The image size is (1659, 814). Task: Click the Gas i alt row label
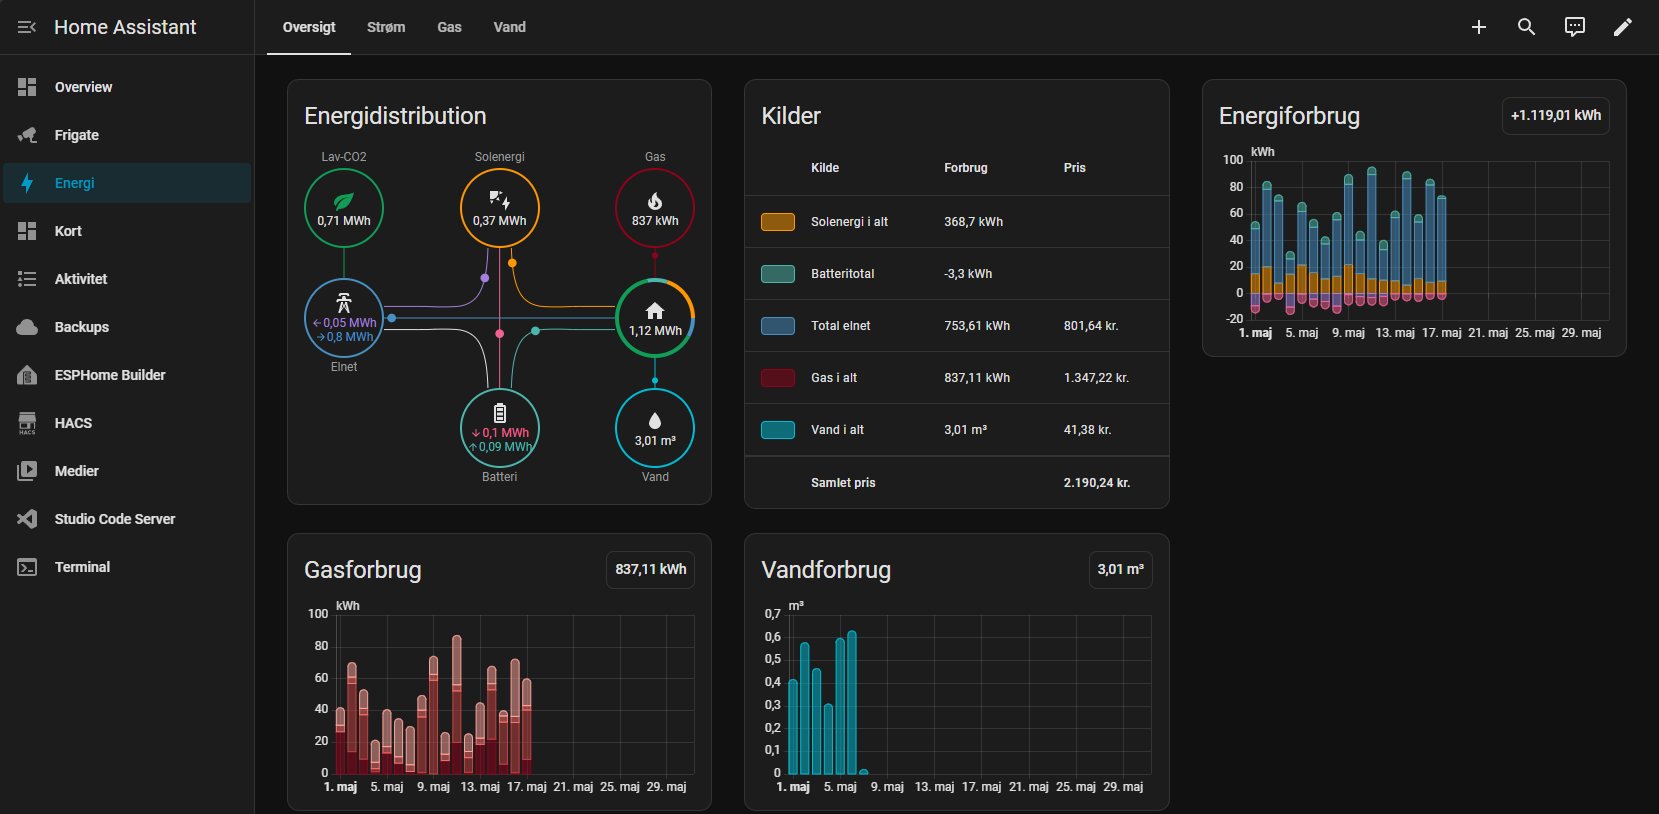point(834,378)
